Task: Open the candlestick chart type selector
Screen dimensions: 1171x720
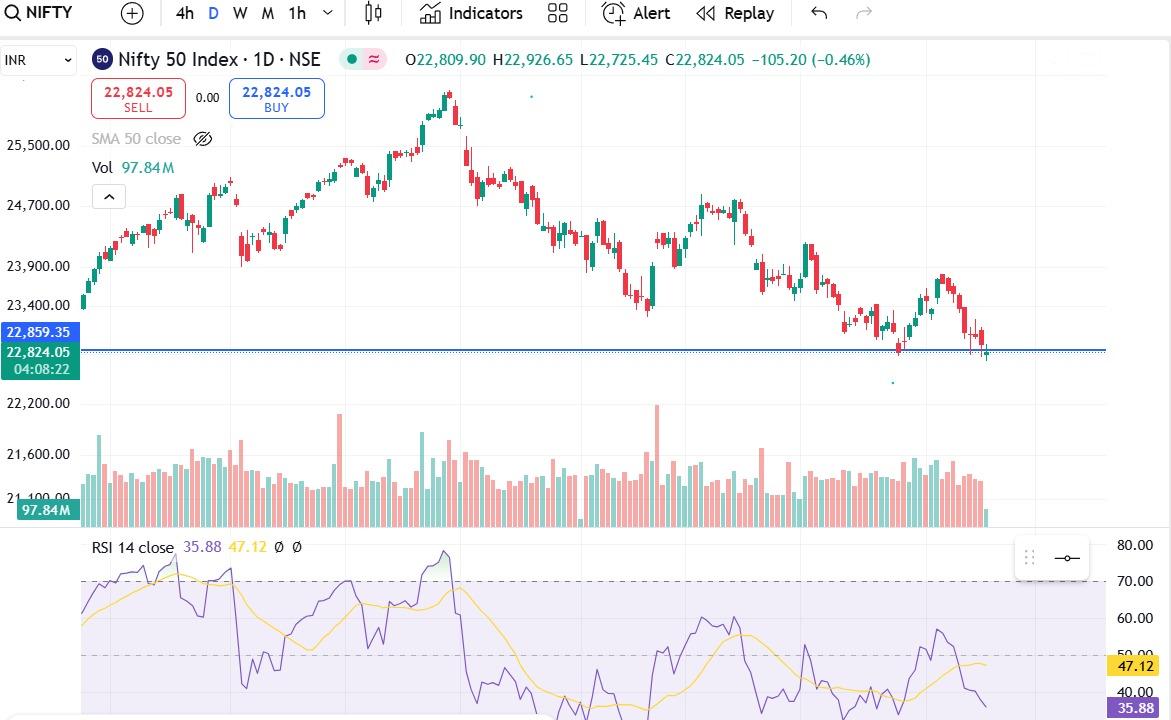Action: 373,13
